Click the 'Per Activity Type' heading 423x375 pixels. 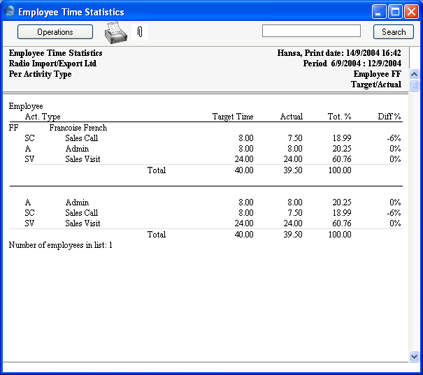[40, 74]
